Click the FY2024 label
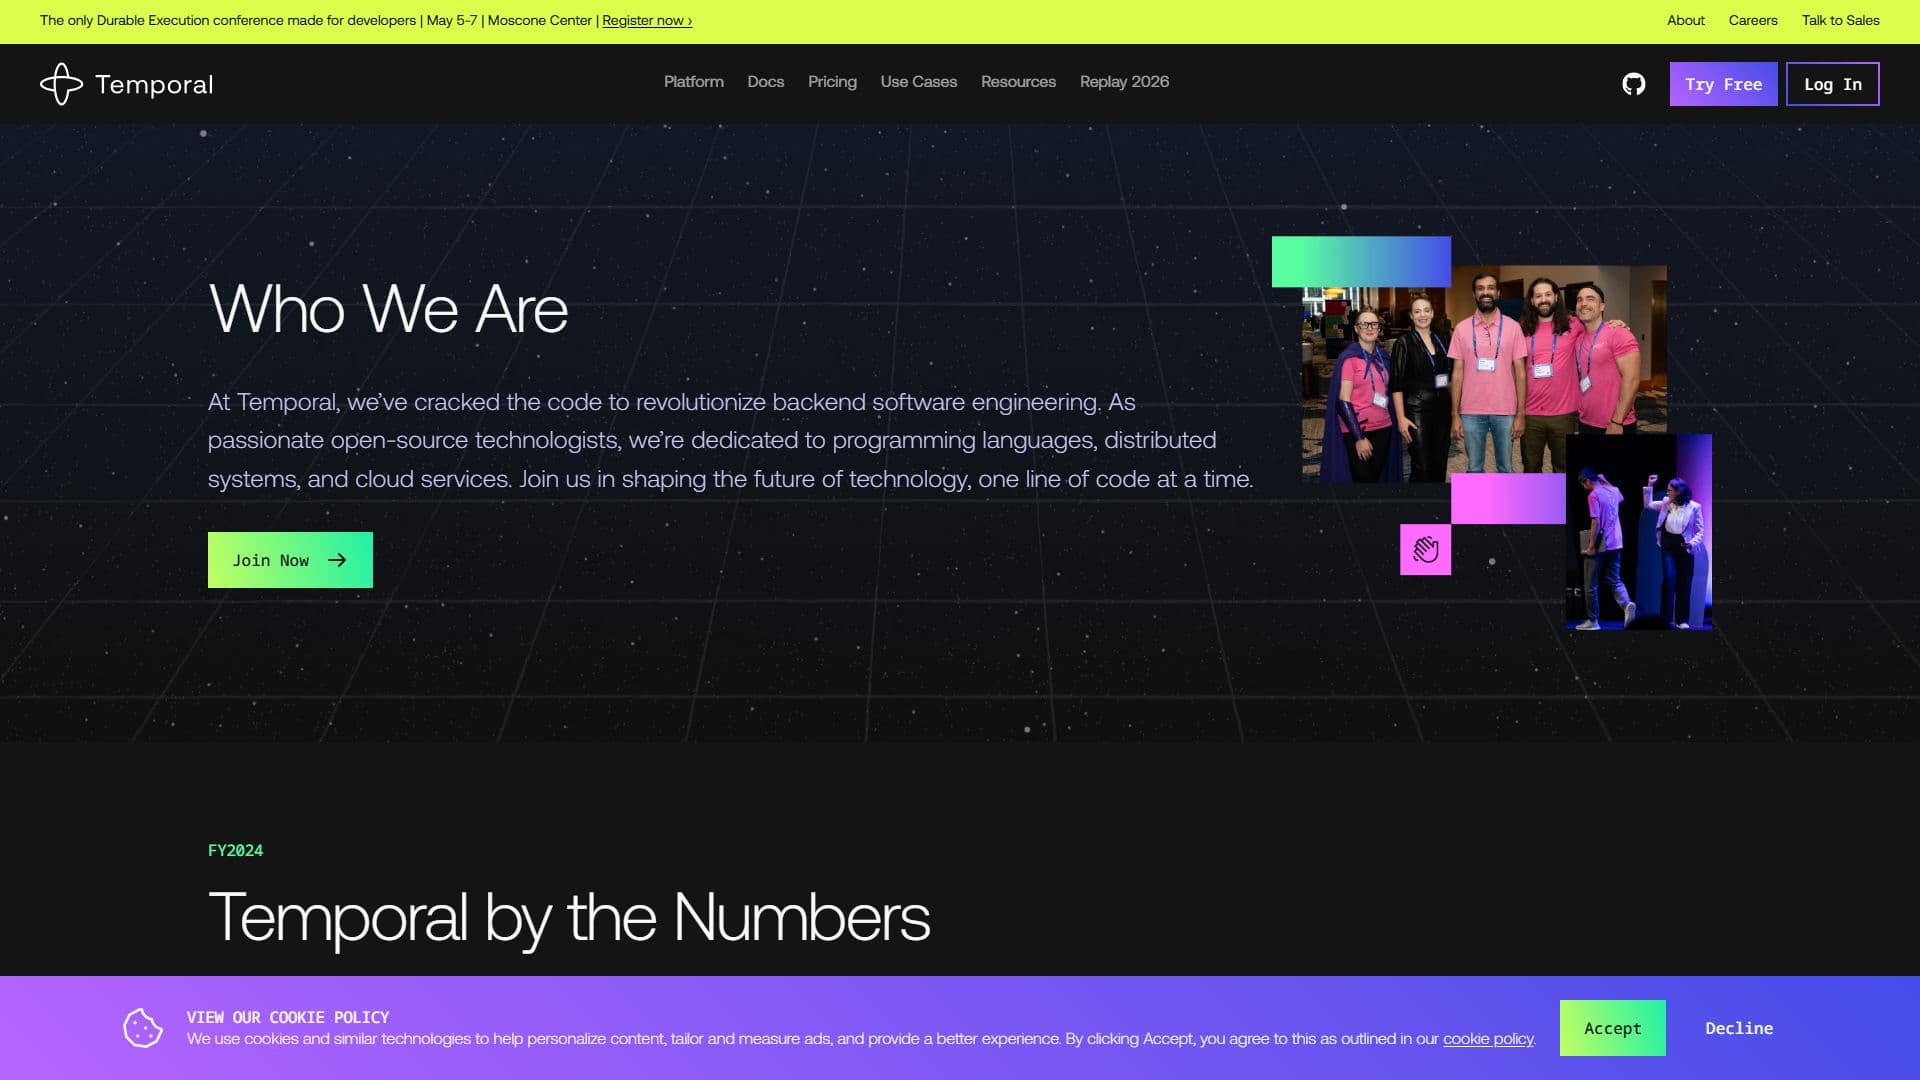Screen dimensions: 1920x1080 point(235,850)
